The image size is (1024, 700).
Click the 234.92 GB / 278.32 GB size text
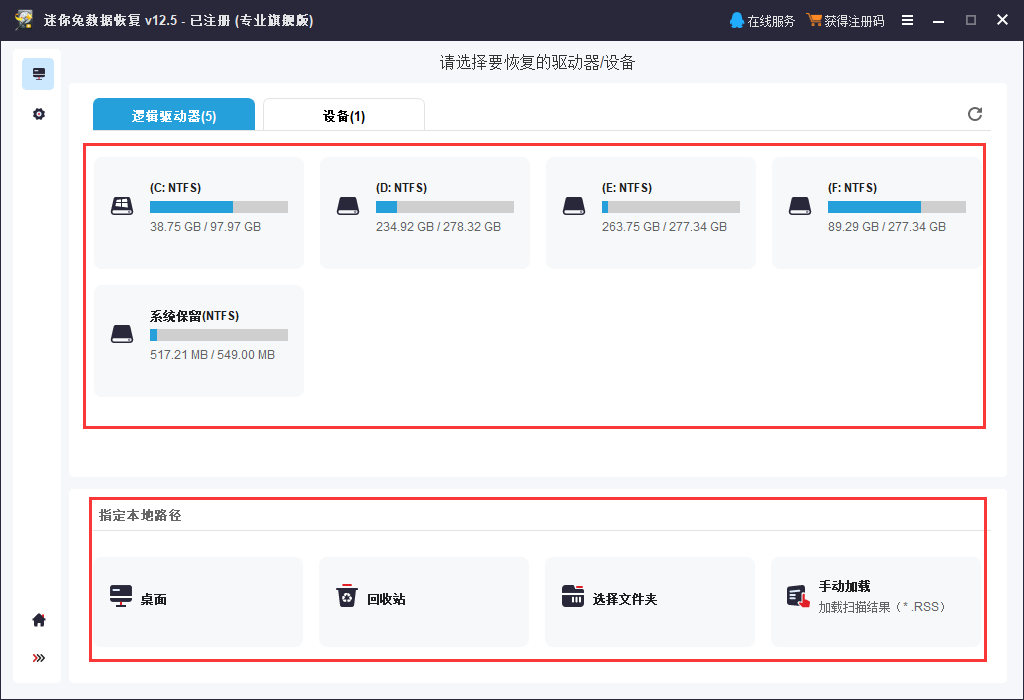point(438,227)
